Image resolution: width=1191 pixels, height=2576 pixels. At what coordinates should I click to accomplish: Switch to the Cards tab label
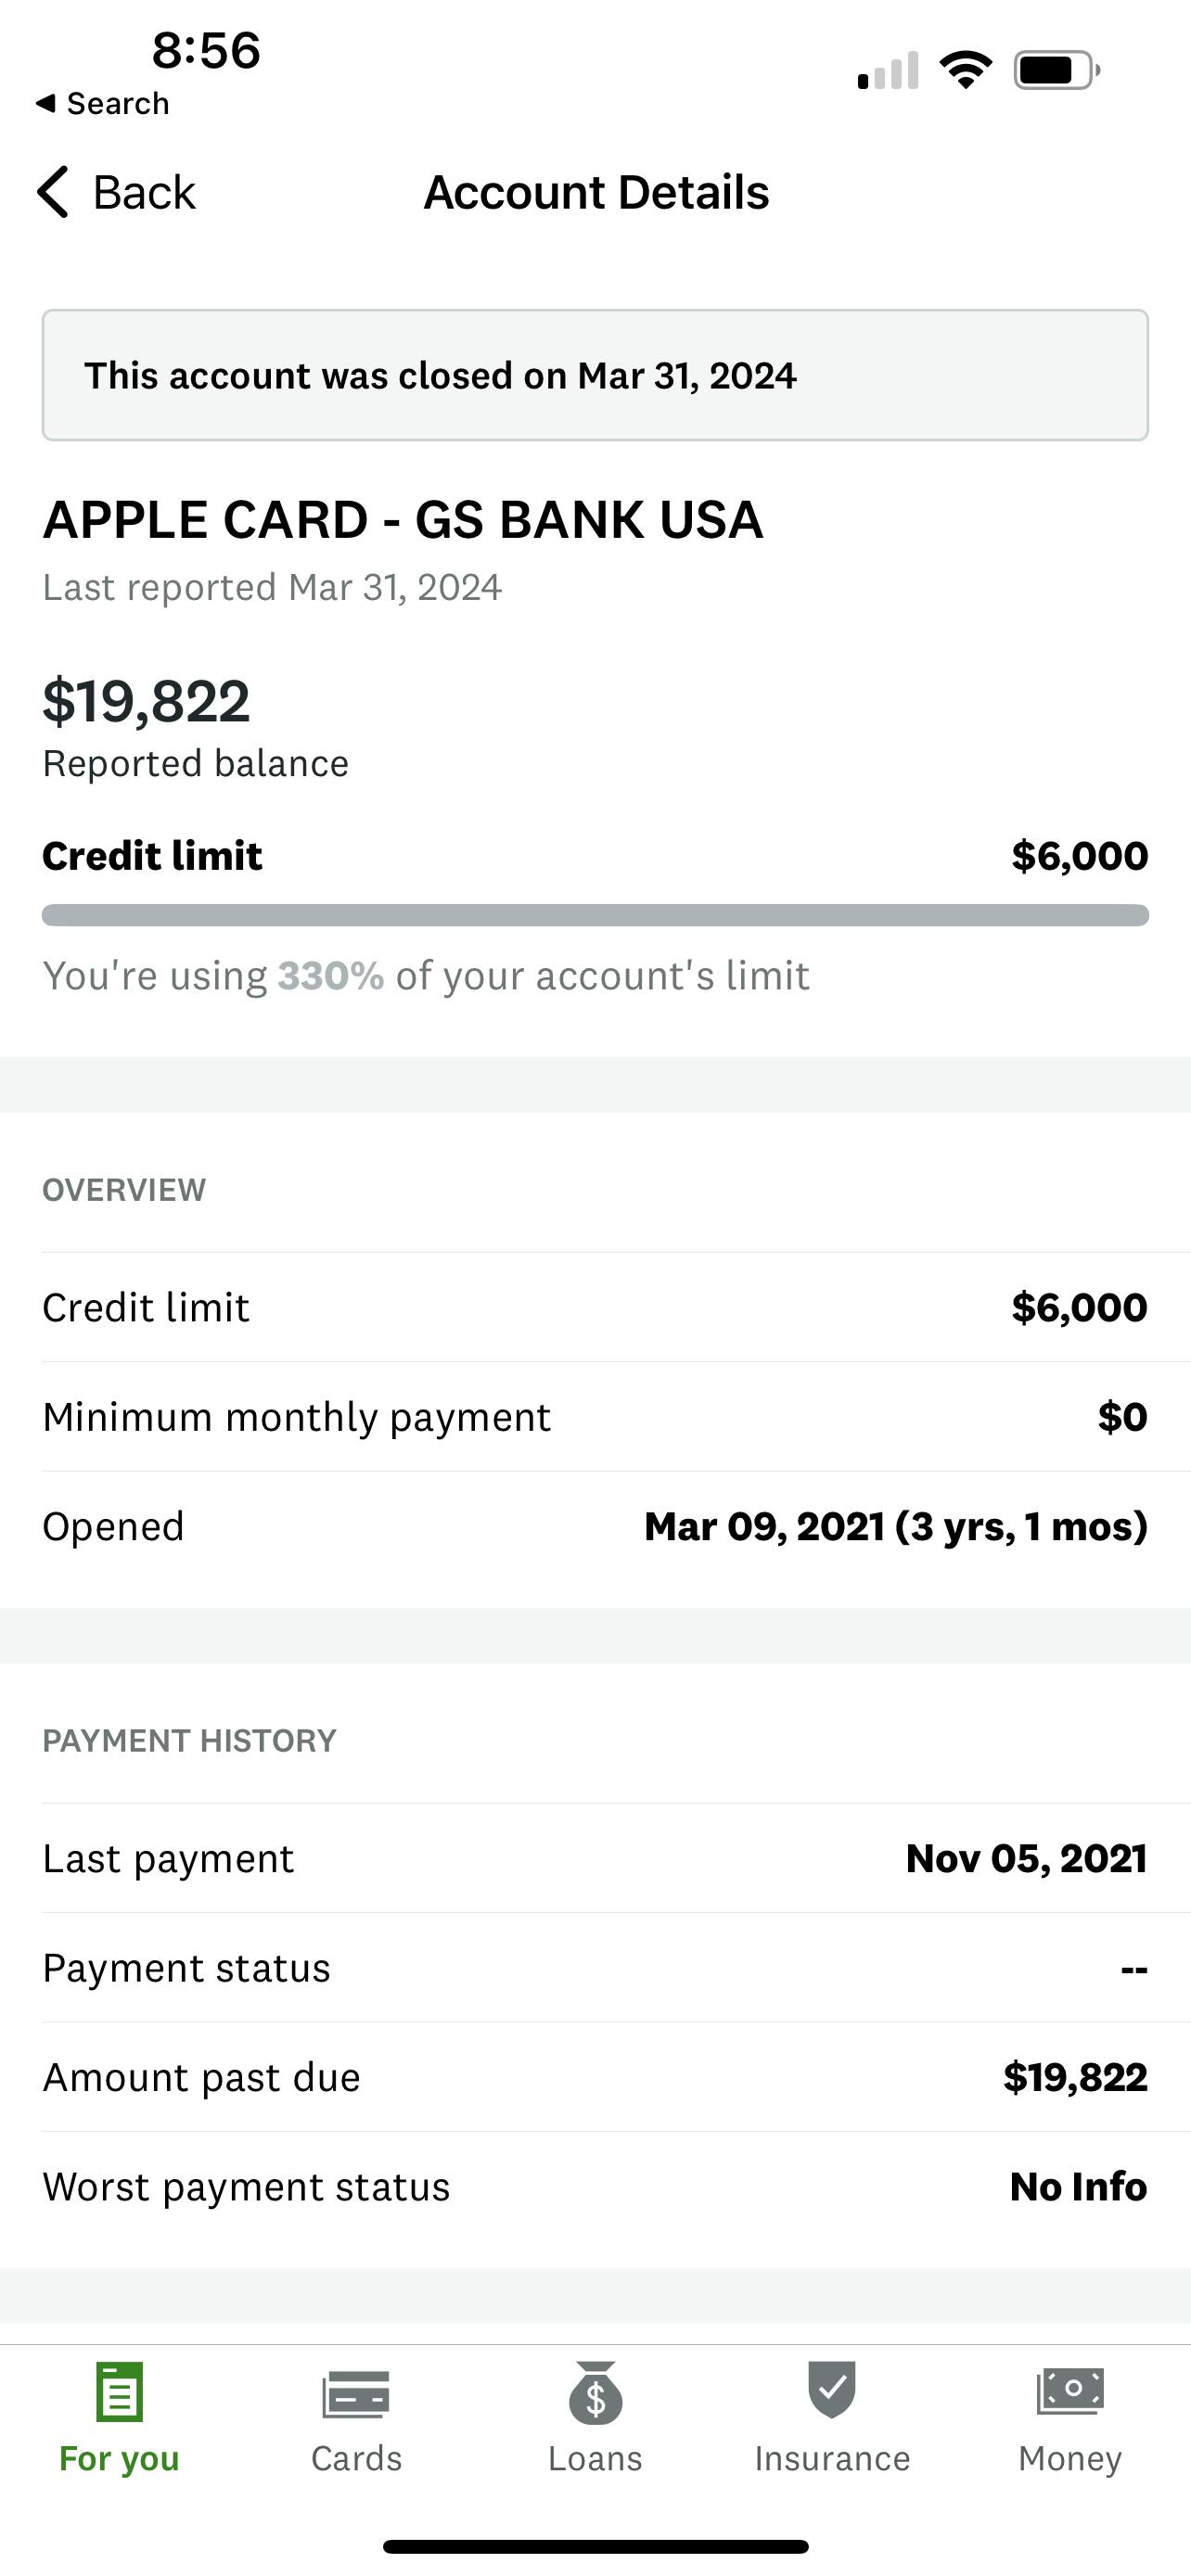click(x=356, y=2459)
